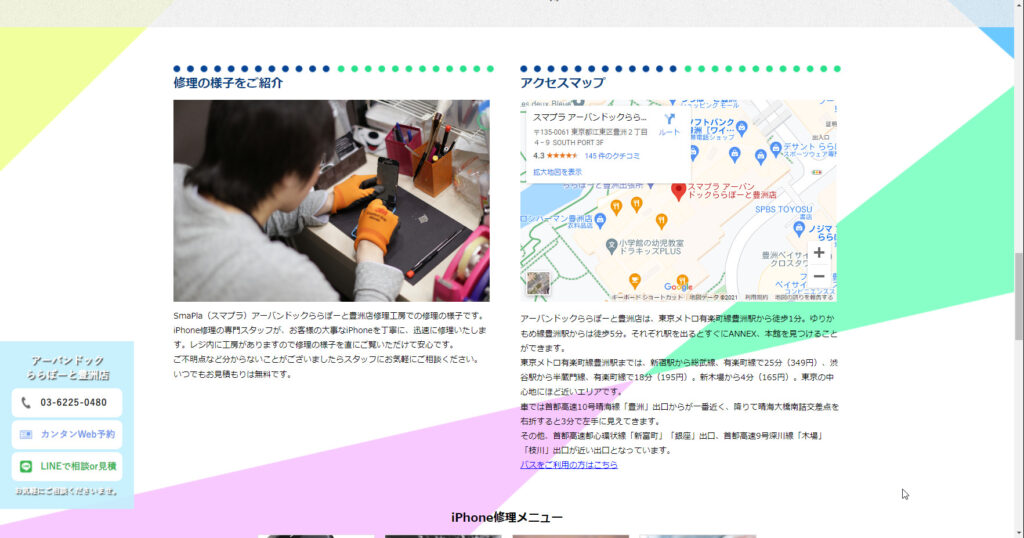Click the cafe cup pin on map
This screenshot has width=1024, height=538.
(x=634, y=281)
